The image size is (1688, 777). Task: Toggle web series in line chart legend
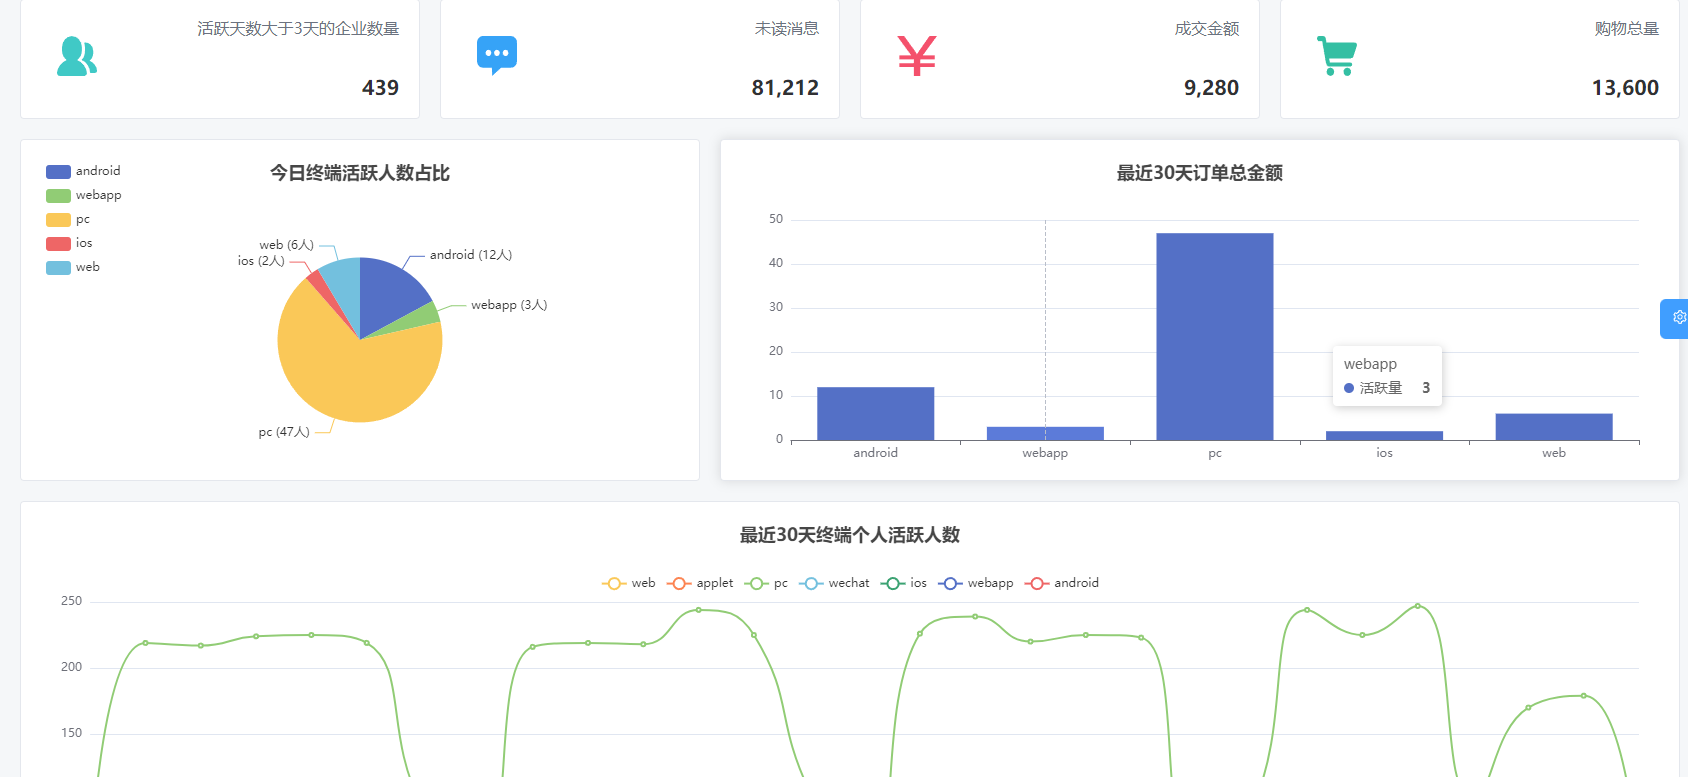click(629, 583)
